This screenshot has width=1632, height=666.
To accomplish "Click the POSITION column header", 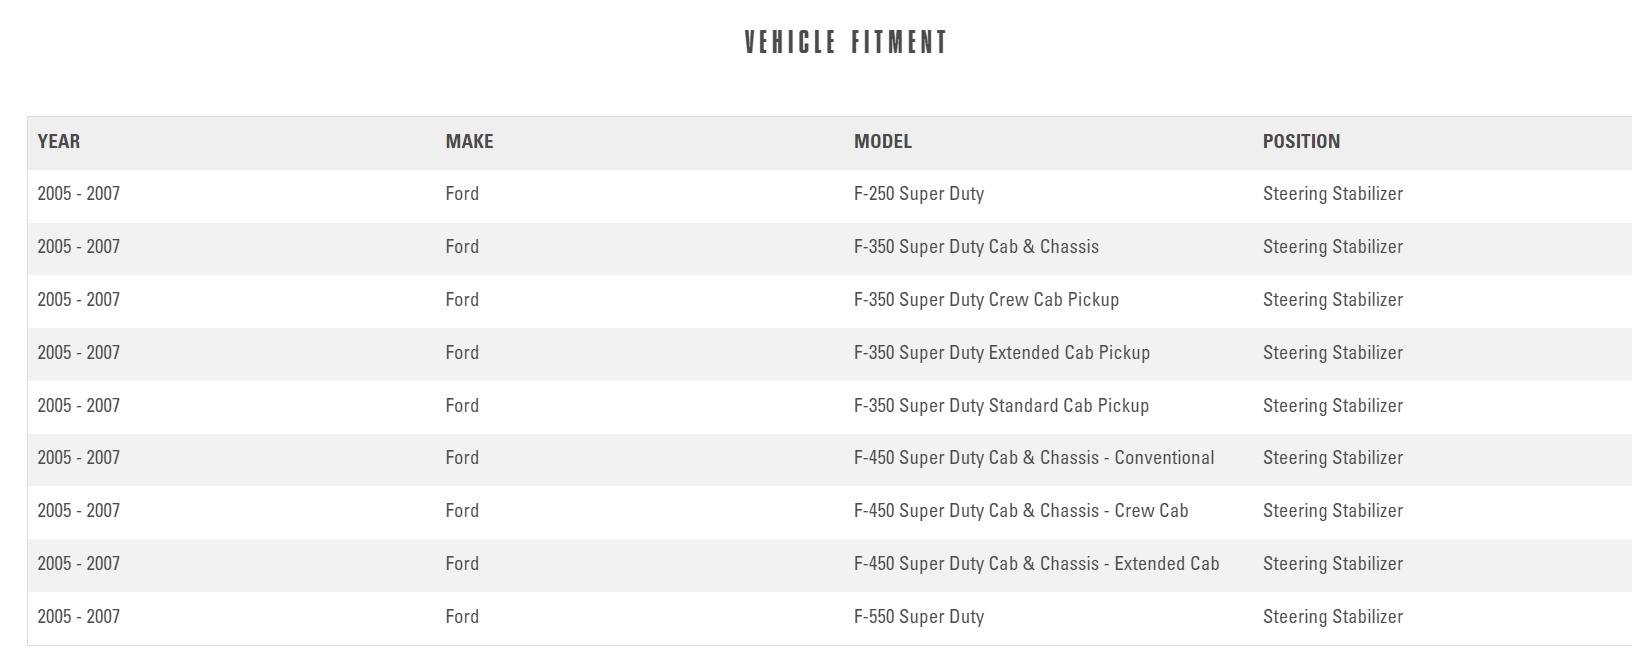I will pos(1300,142).
